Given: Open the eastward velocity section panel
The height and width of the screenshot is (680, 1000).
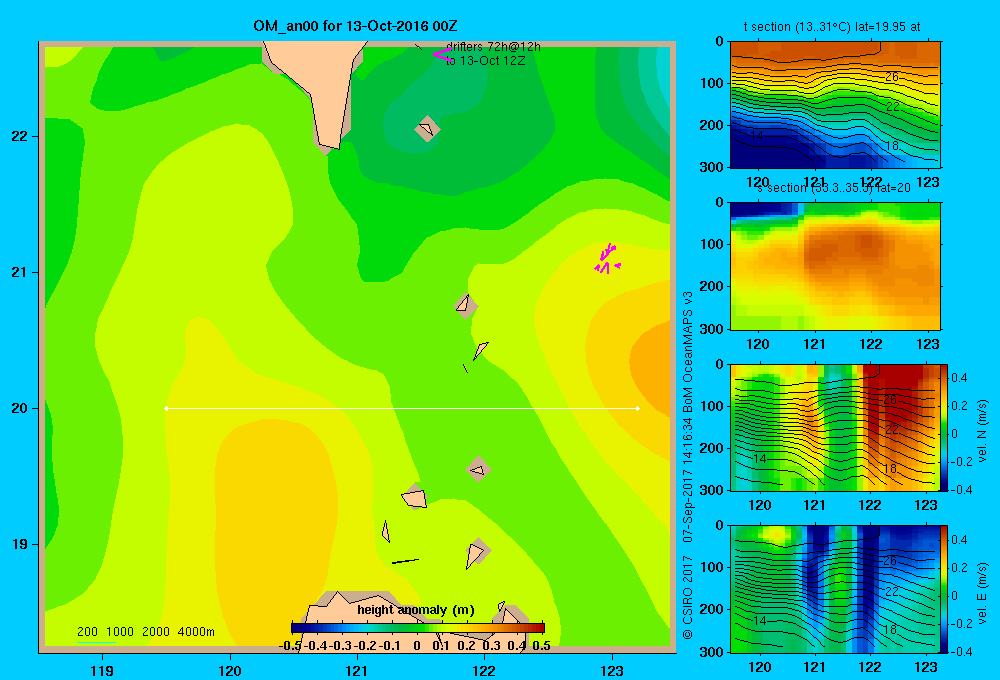Looking at the screenshot, I should click(x=835, y=589).
